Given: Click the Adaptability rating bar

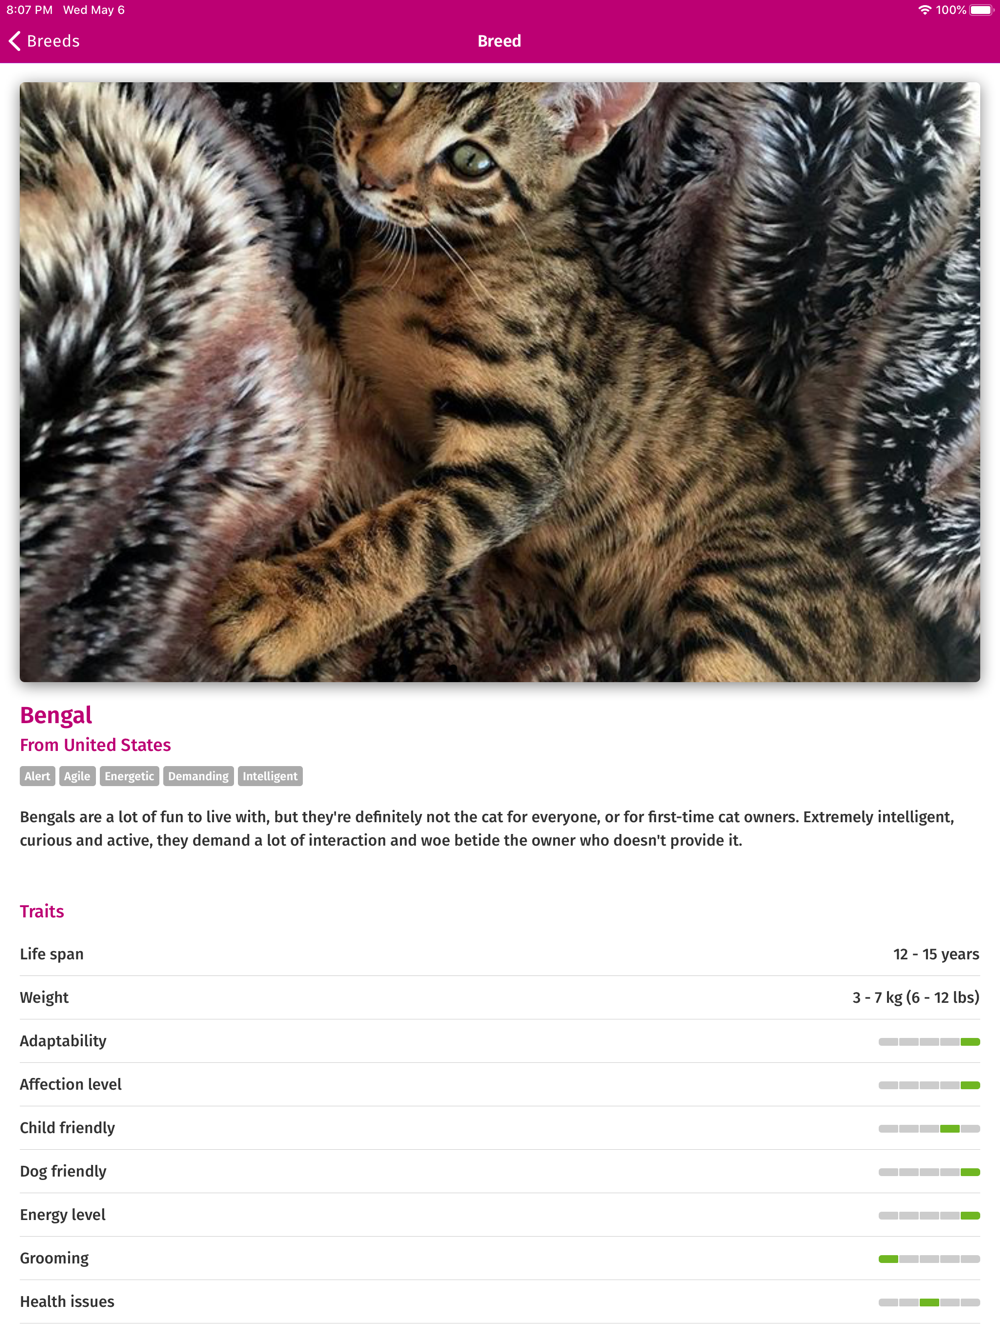Looking at the screenshot, I should [x=929, y=1042].
